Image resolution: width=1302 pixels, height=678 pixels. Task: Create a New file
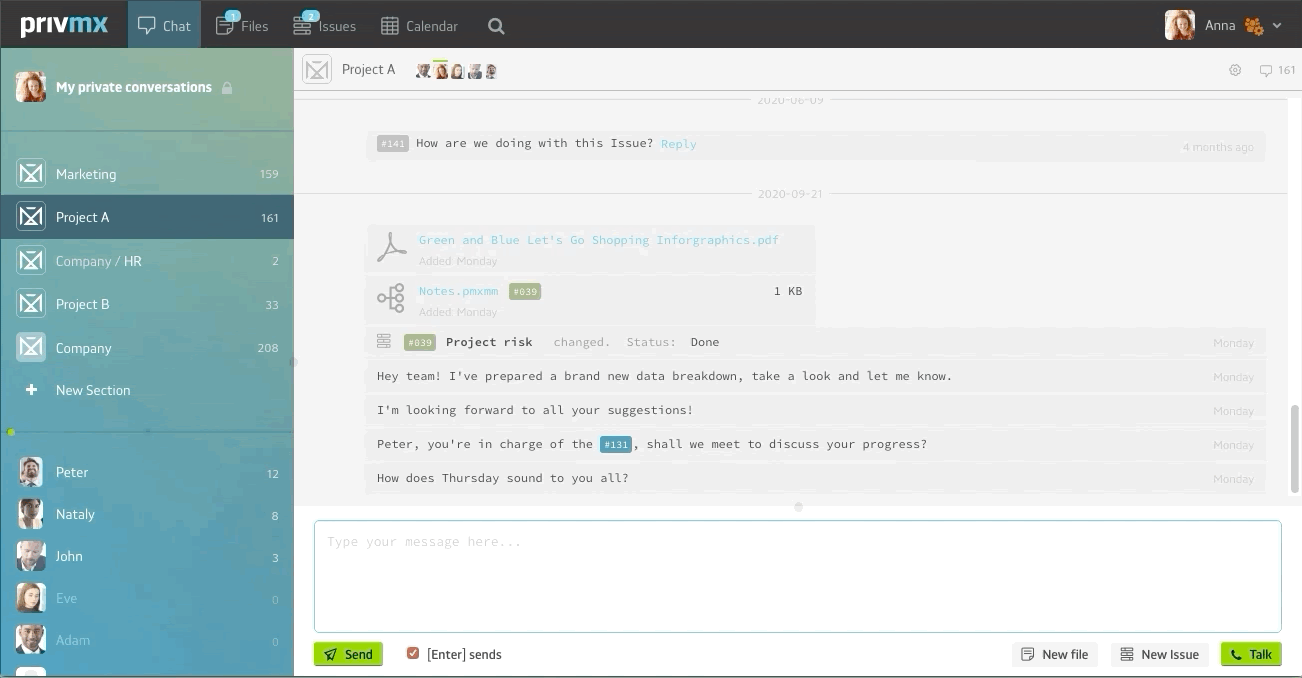1054,654
